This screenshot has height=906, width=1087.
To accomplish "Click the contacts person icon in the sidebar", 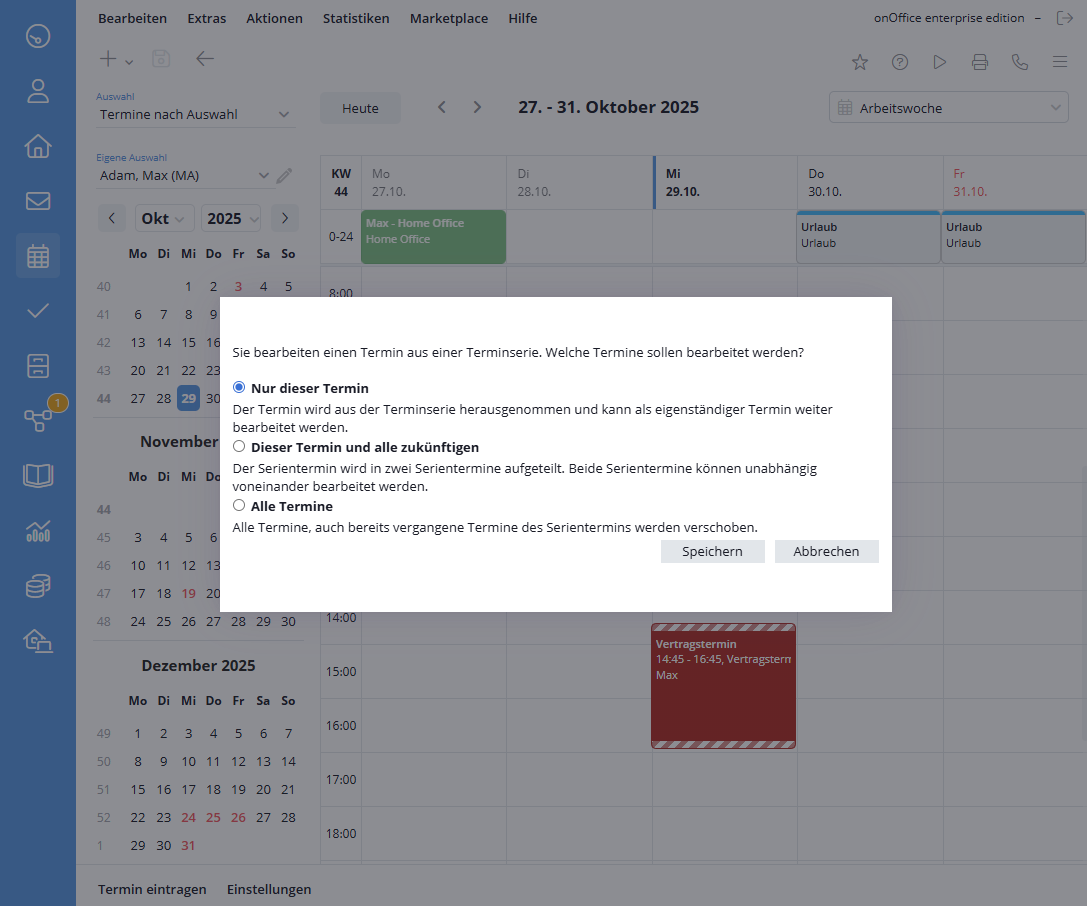I will pos(38,92).
